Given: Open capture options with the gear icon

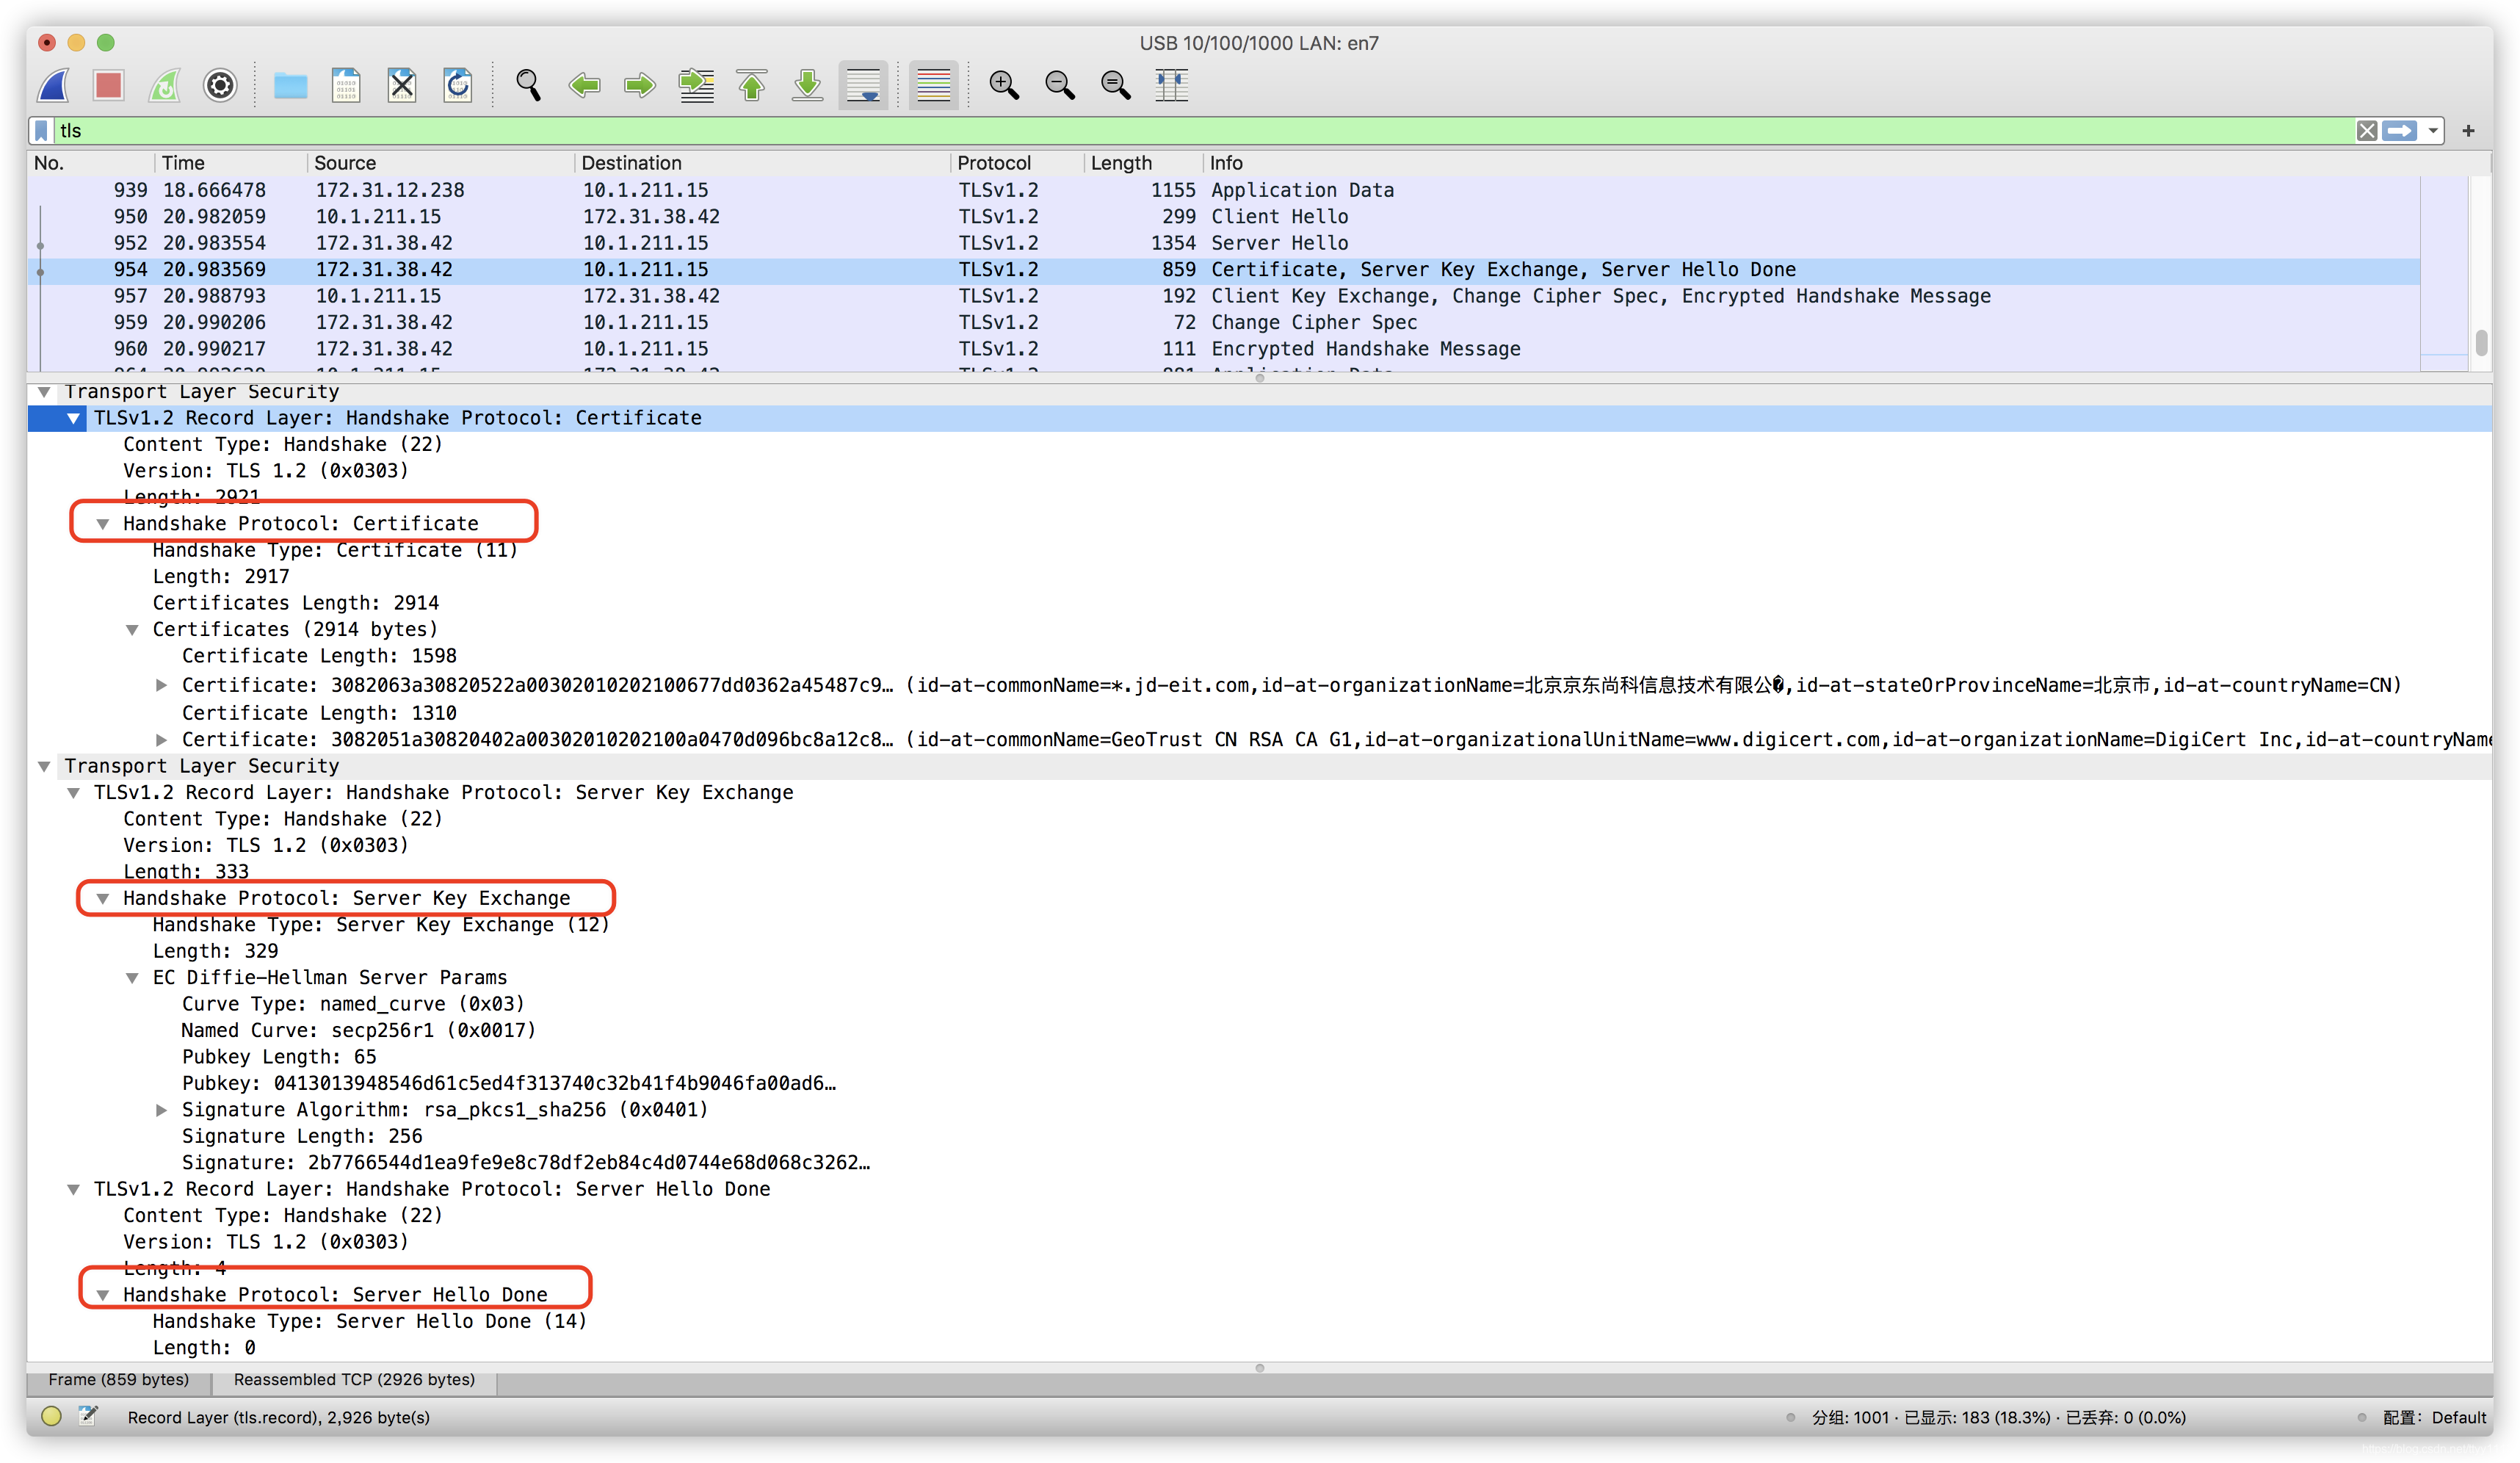Looking at the screenshot, I should point(219,85).
